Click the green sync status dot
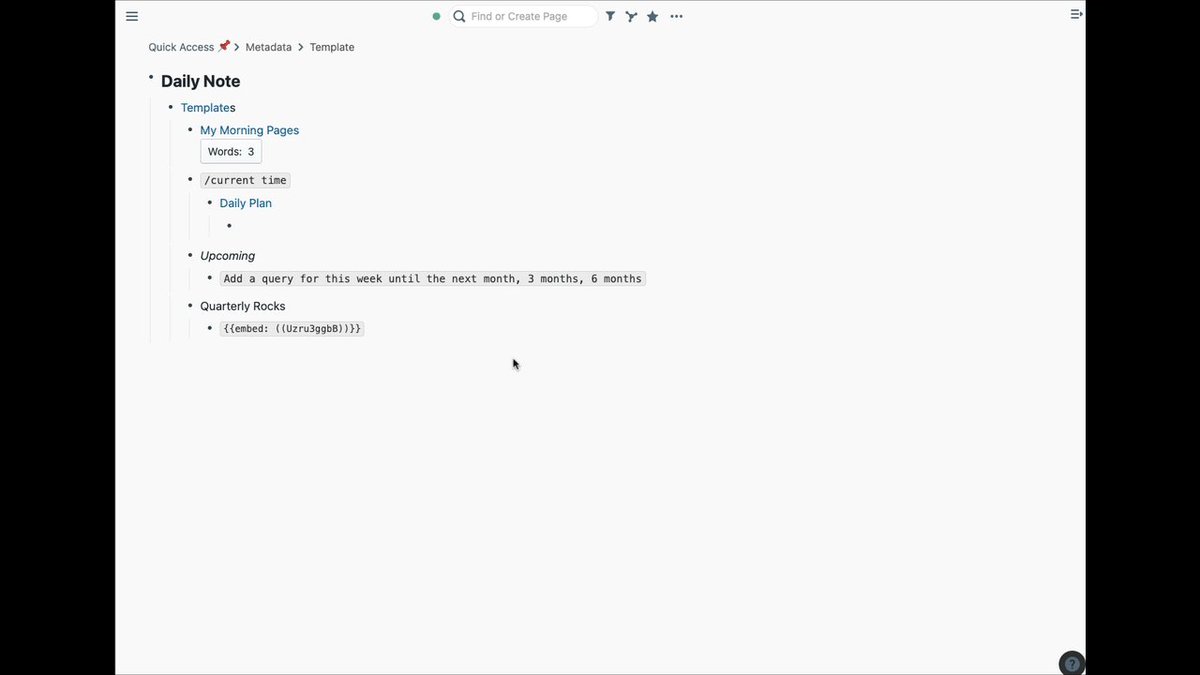The height and width of the screenshot is (675, 1200). point(436,16)
